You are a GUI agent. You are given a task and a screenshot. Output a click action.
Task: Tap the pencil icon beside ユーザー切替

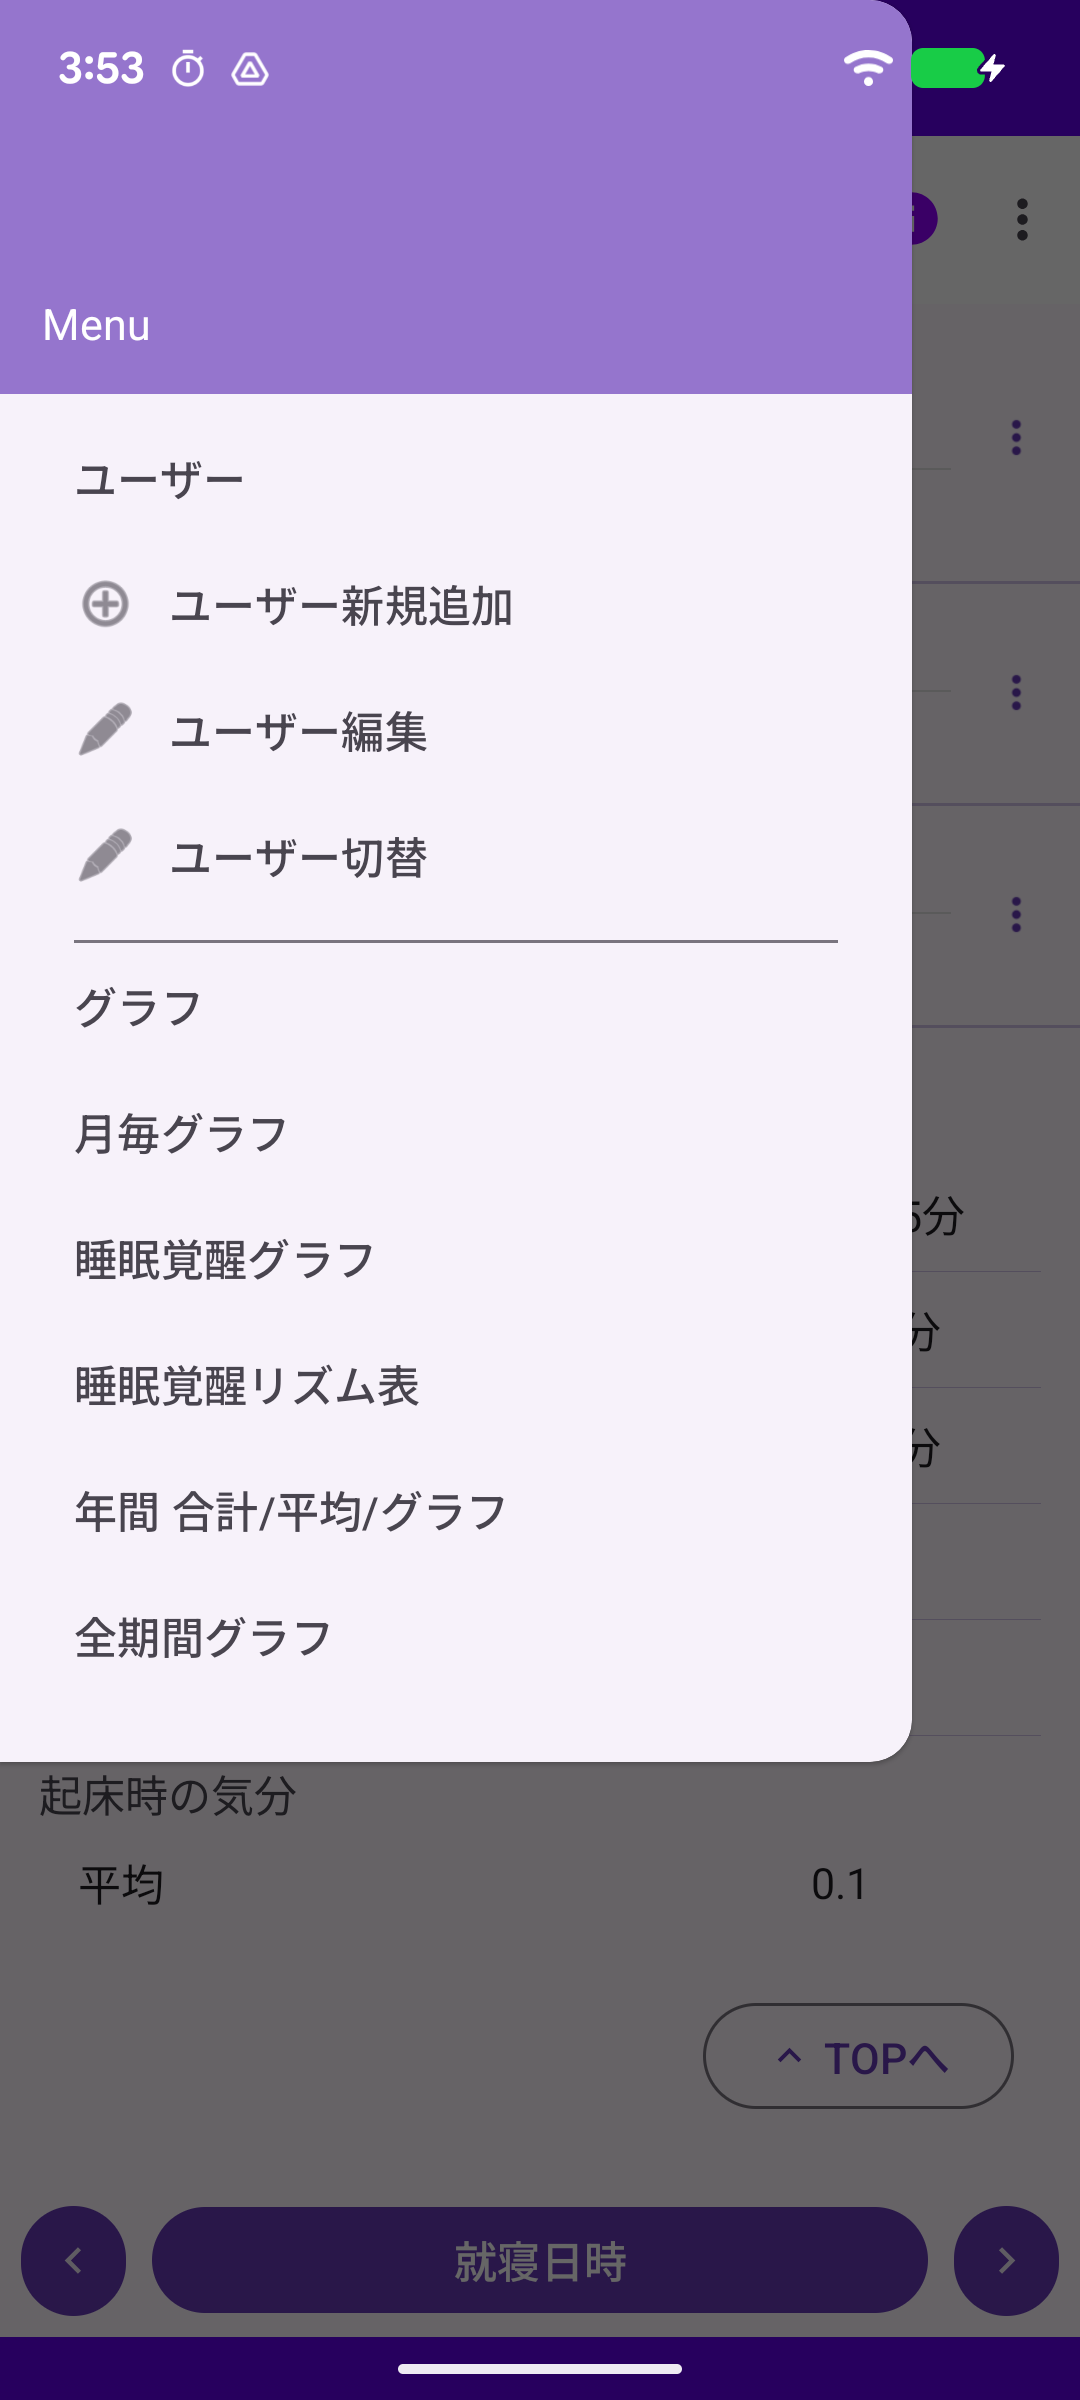coord(105,856)
